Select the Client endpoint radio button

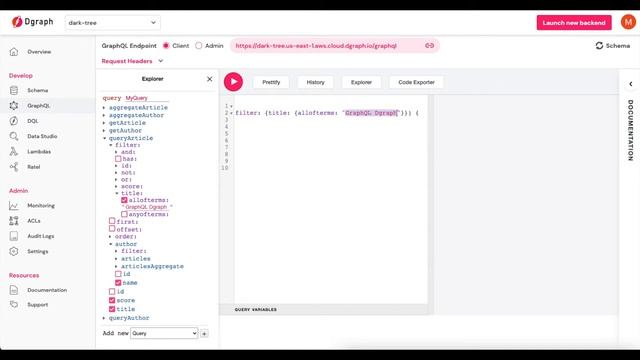pyautogui.click(x=166, y=46)
